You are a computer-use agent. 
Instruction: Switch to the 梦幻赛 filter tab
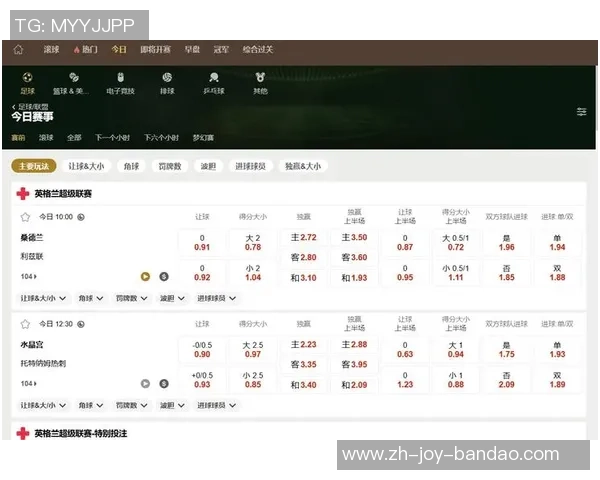coord(203,137)
